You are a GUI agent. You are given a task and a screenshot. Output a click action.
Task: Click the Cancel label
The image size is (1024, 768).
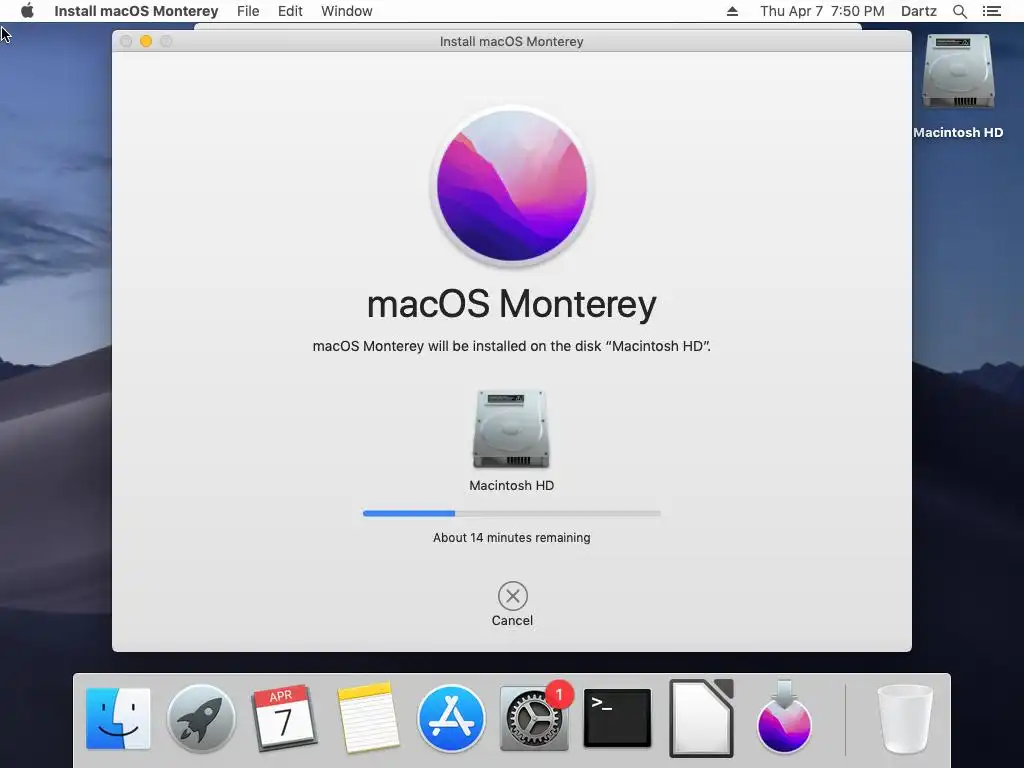pyautogui.click(x=512, y=620)
